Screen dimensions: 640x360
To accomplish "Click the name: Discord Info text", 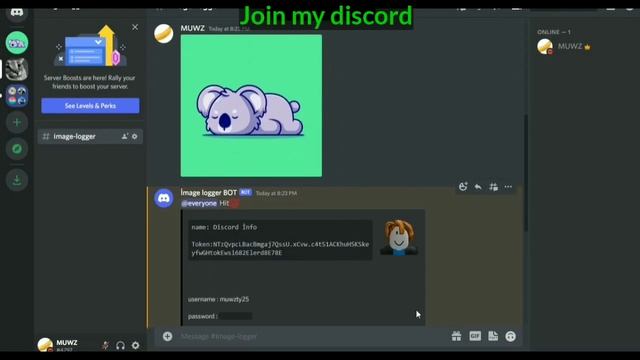I will pyautogui.click(x=224, y=227).
